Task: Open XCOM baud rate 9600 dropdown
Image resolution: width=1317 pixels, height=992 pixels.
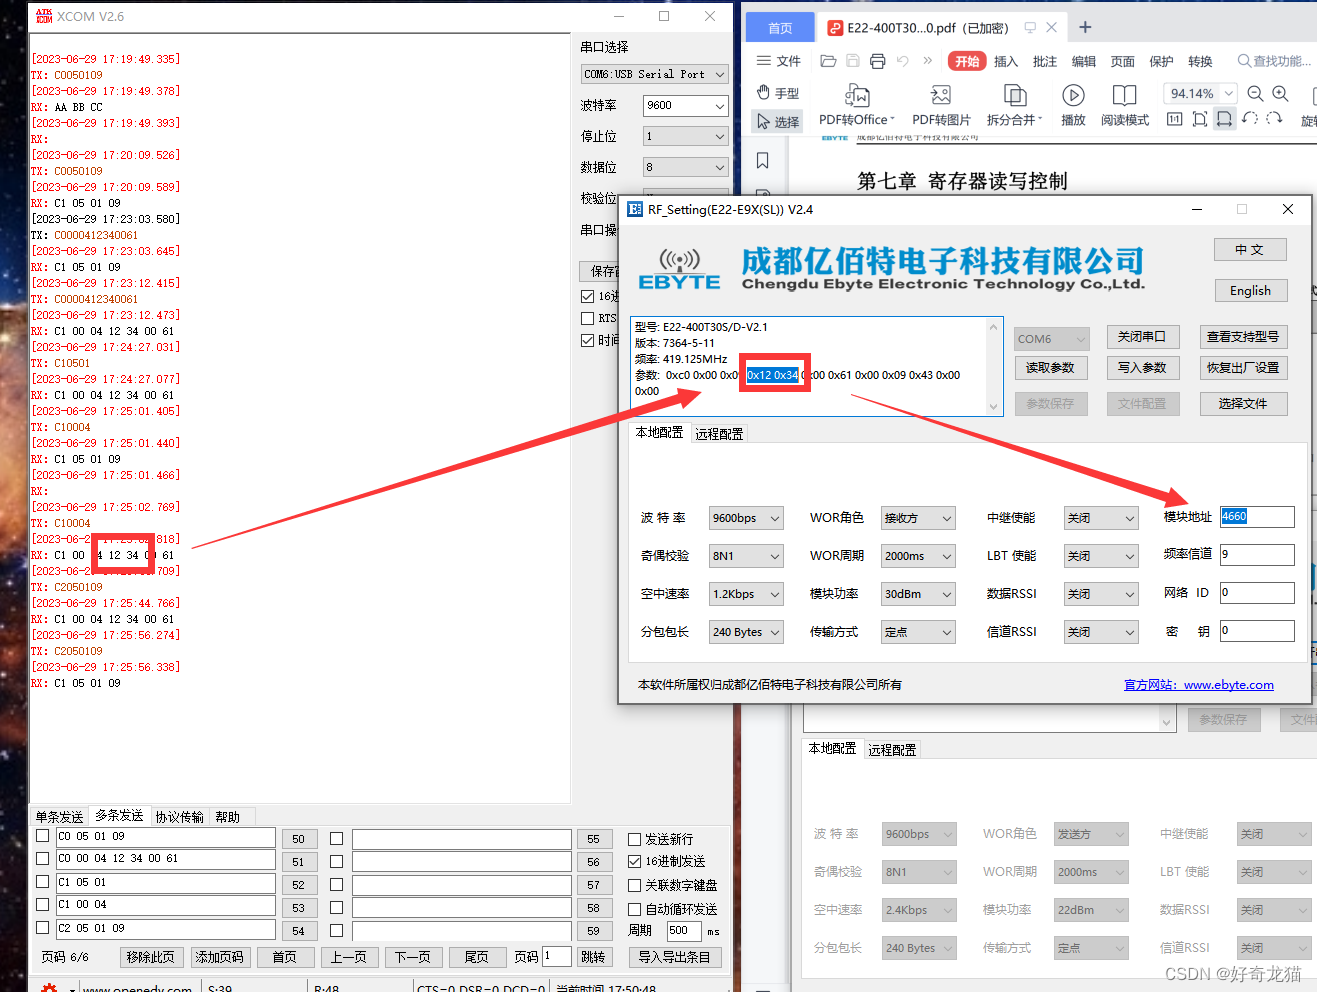Action: [685, 105]
